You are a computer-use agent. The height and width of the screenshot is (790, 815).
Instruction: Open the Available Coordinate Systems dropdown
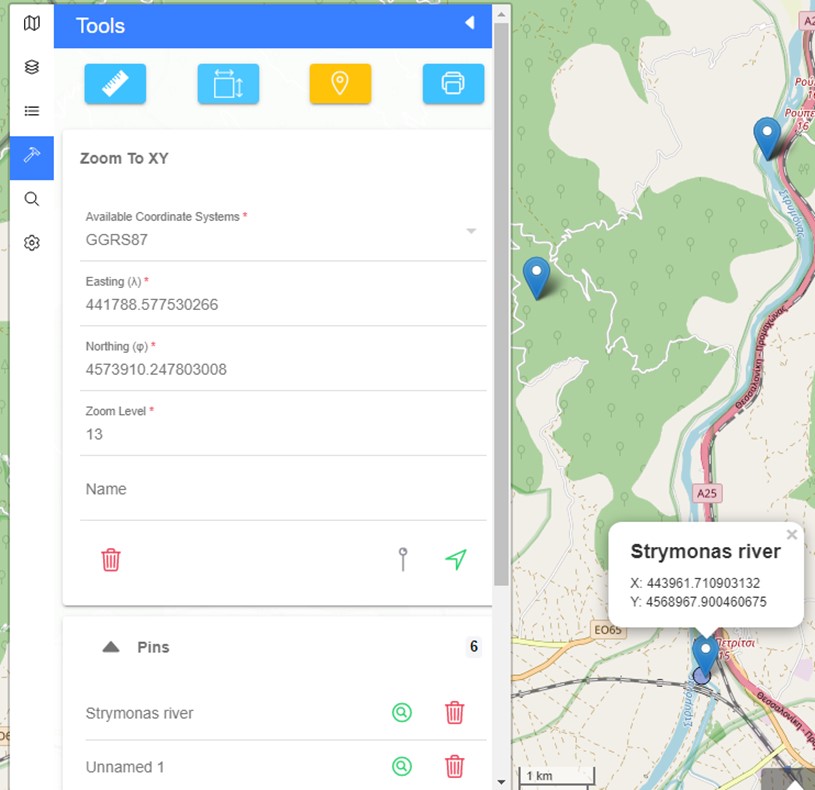(280, 240)
